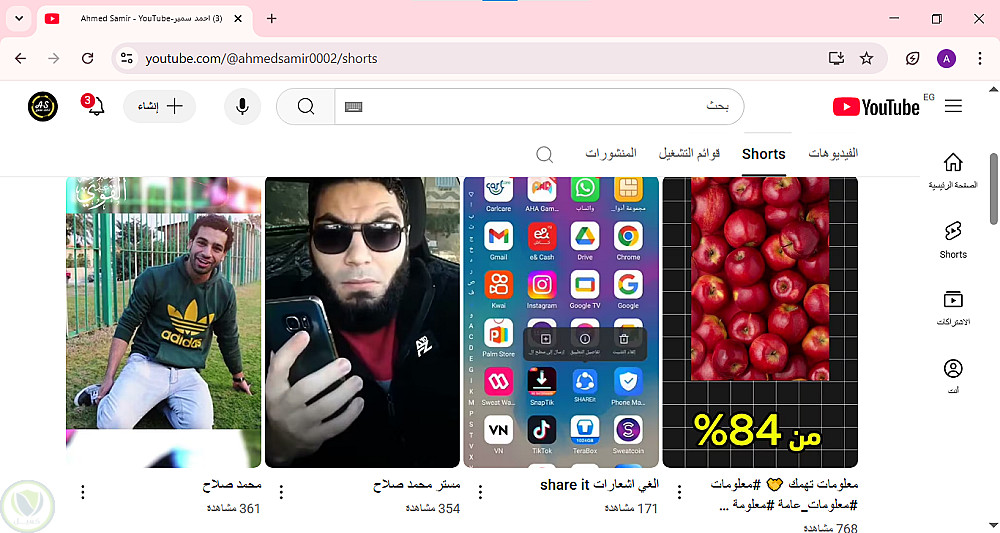Viewport: 1000px width, 533px height.
Task: Open title الغي اشعارات share it
Action: 599,485
